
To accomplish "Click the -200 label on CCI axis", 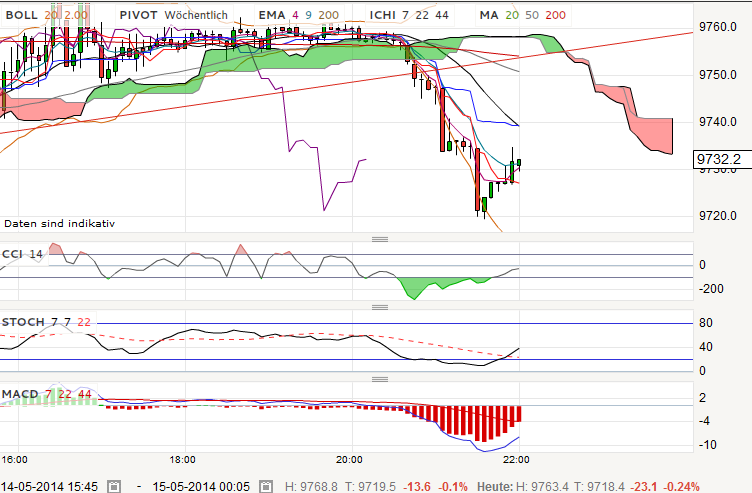I will tap(711, 289).
